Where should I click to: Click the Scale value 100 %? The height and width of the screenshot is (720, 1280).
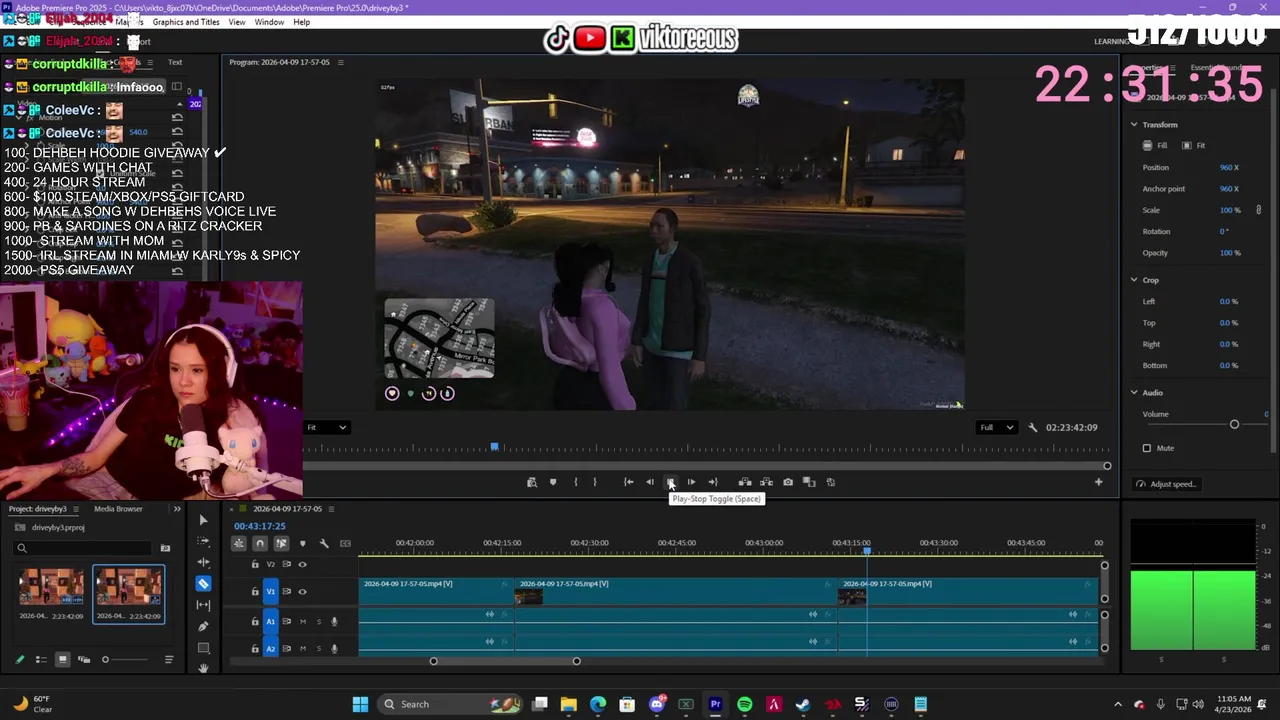click(x=1230, y=210)
